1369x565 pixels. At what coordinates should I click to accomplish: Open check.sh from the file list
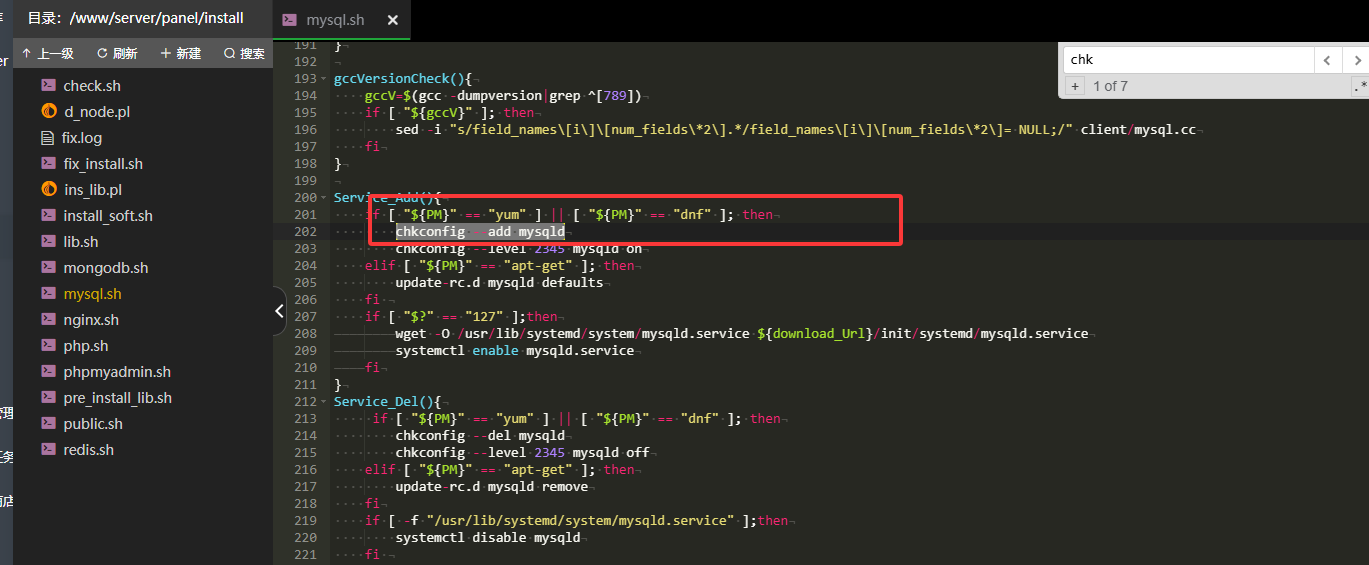(x=91, y=86)
